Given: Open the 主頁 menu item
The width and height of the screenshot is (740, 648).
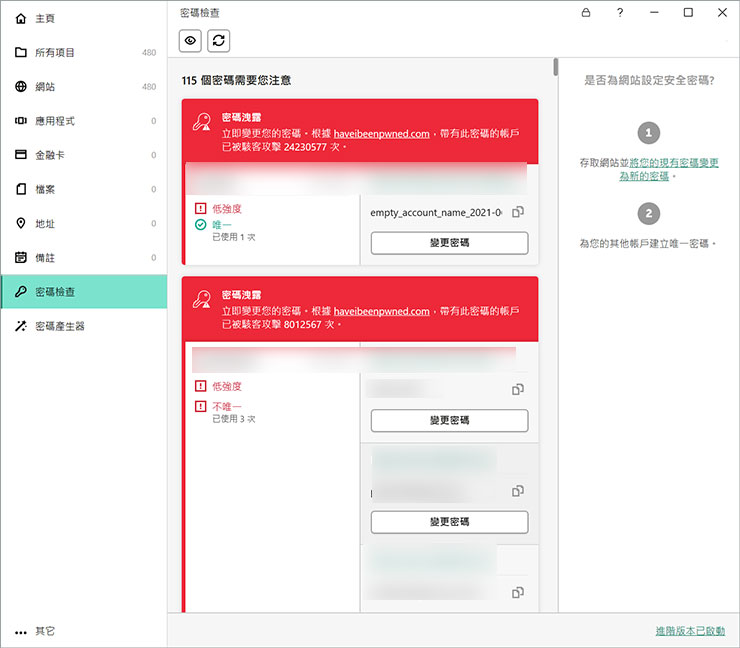Looking at the screenshot, I should pyautogui.click(x=84, y=18).
